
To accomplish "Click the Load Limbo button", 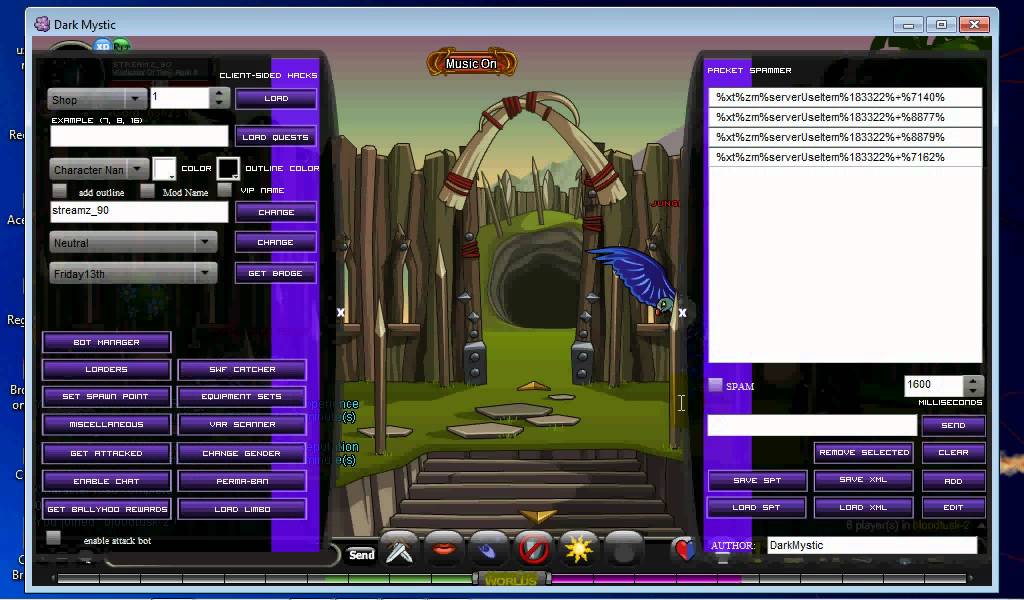I will (242, 509).
